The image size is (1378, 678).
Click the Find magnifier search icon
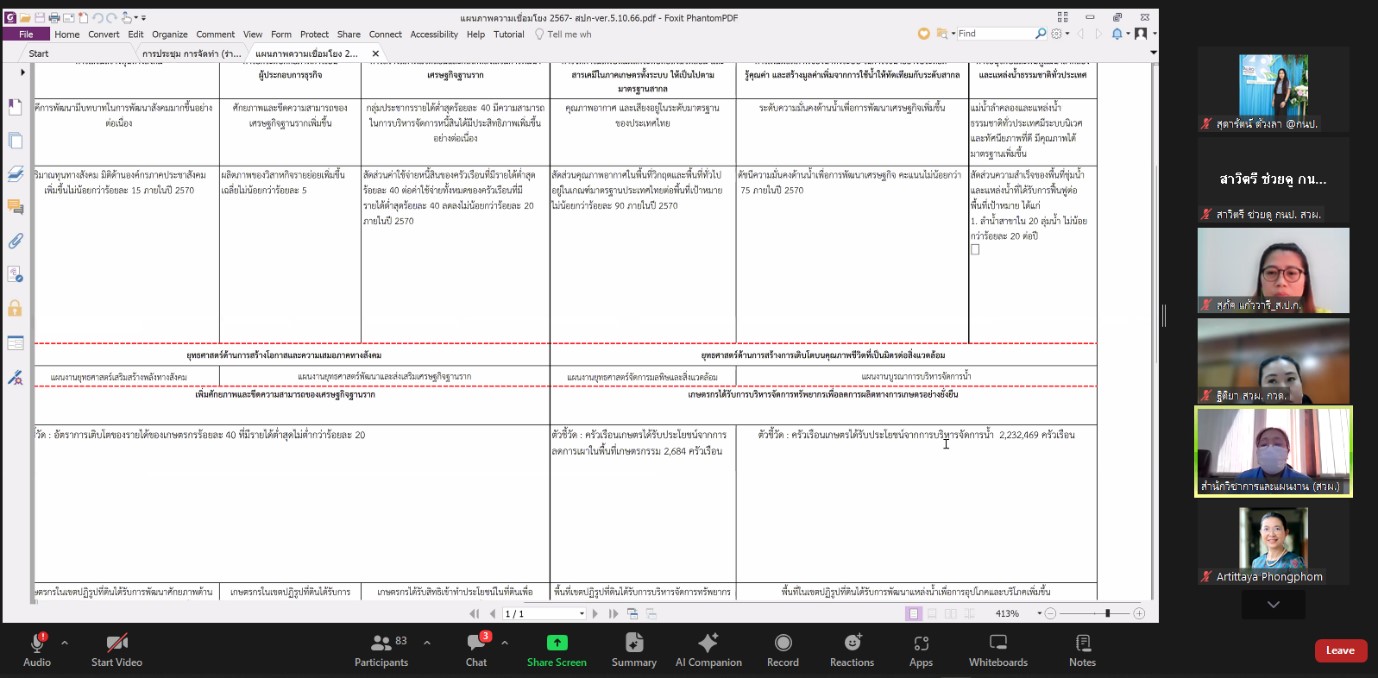[1041, 33]
